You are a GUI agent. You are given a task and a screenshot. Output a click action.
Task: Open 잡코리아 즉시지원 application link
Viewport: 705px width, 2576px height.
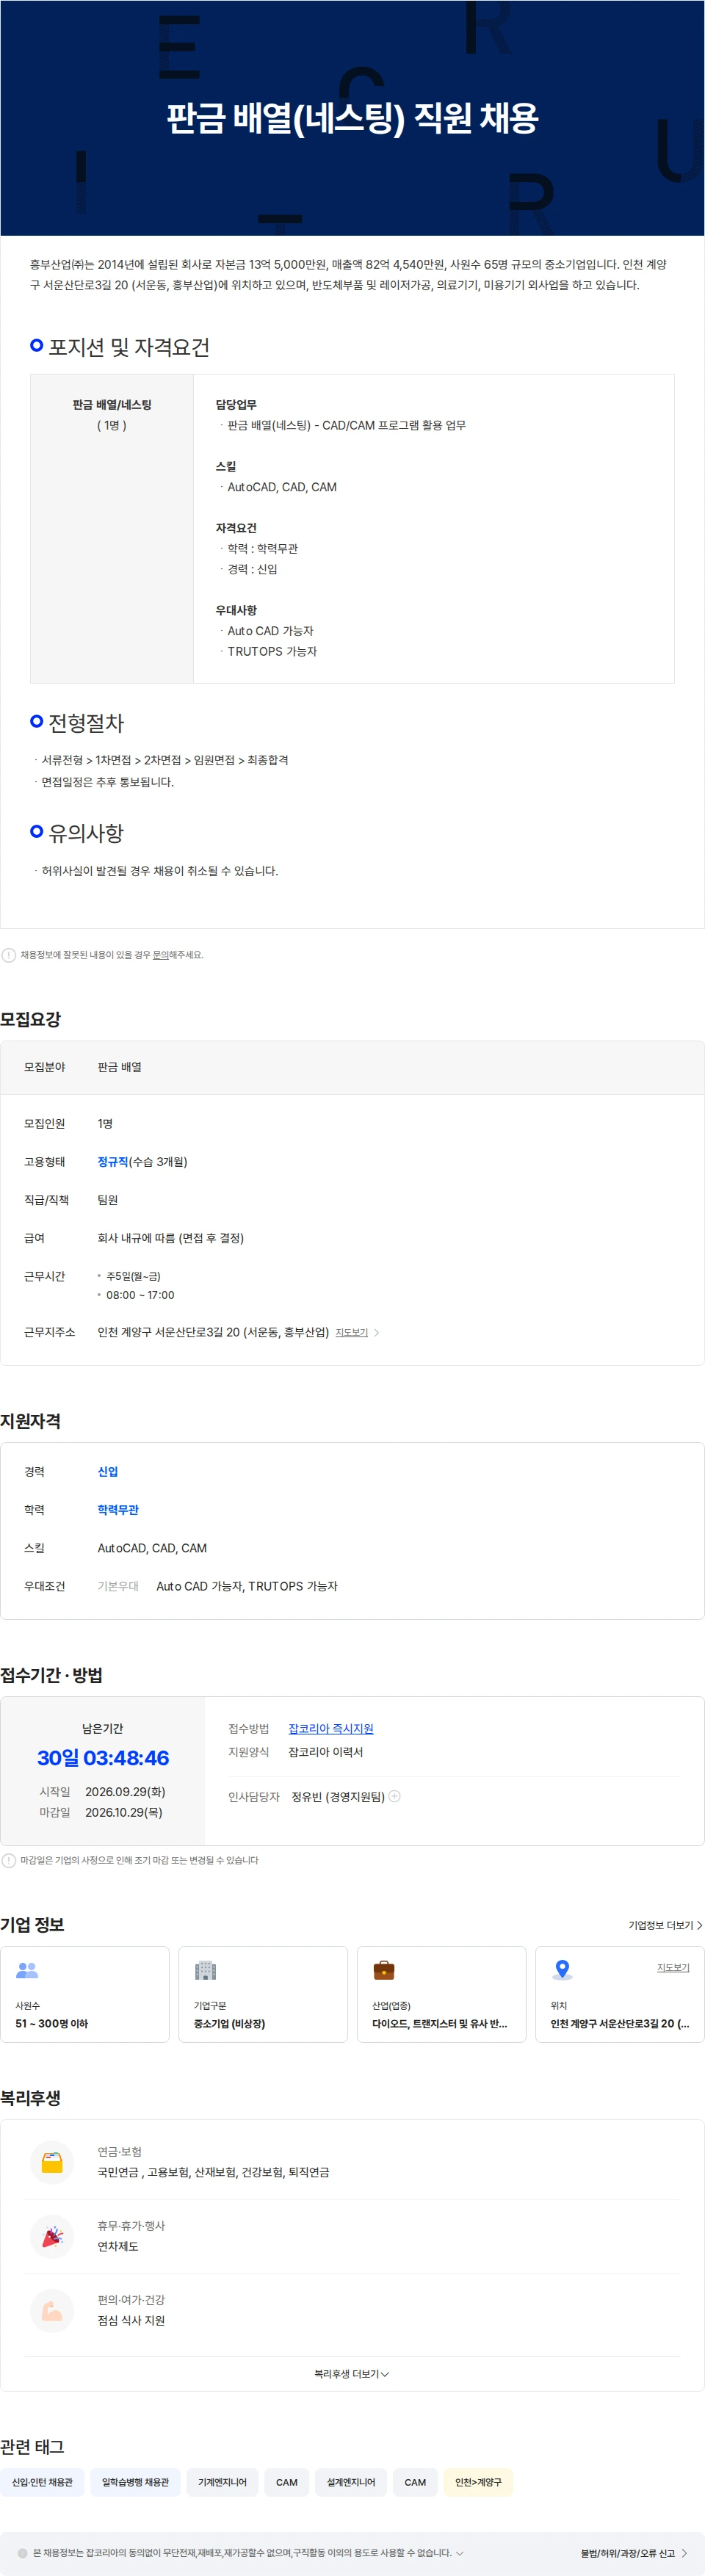click(331, 1728)
